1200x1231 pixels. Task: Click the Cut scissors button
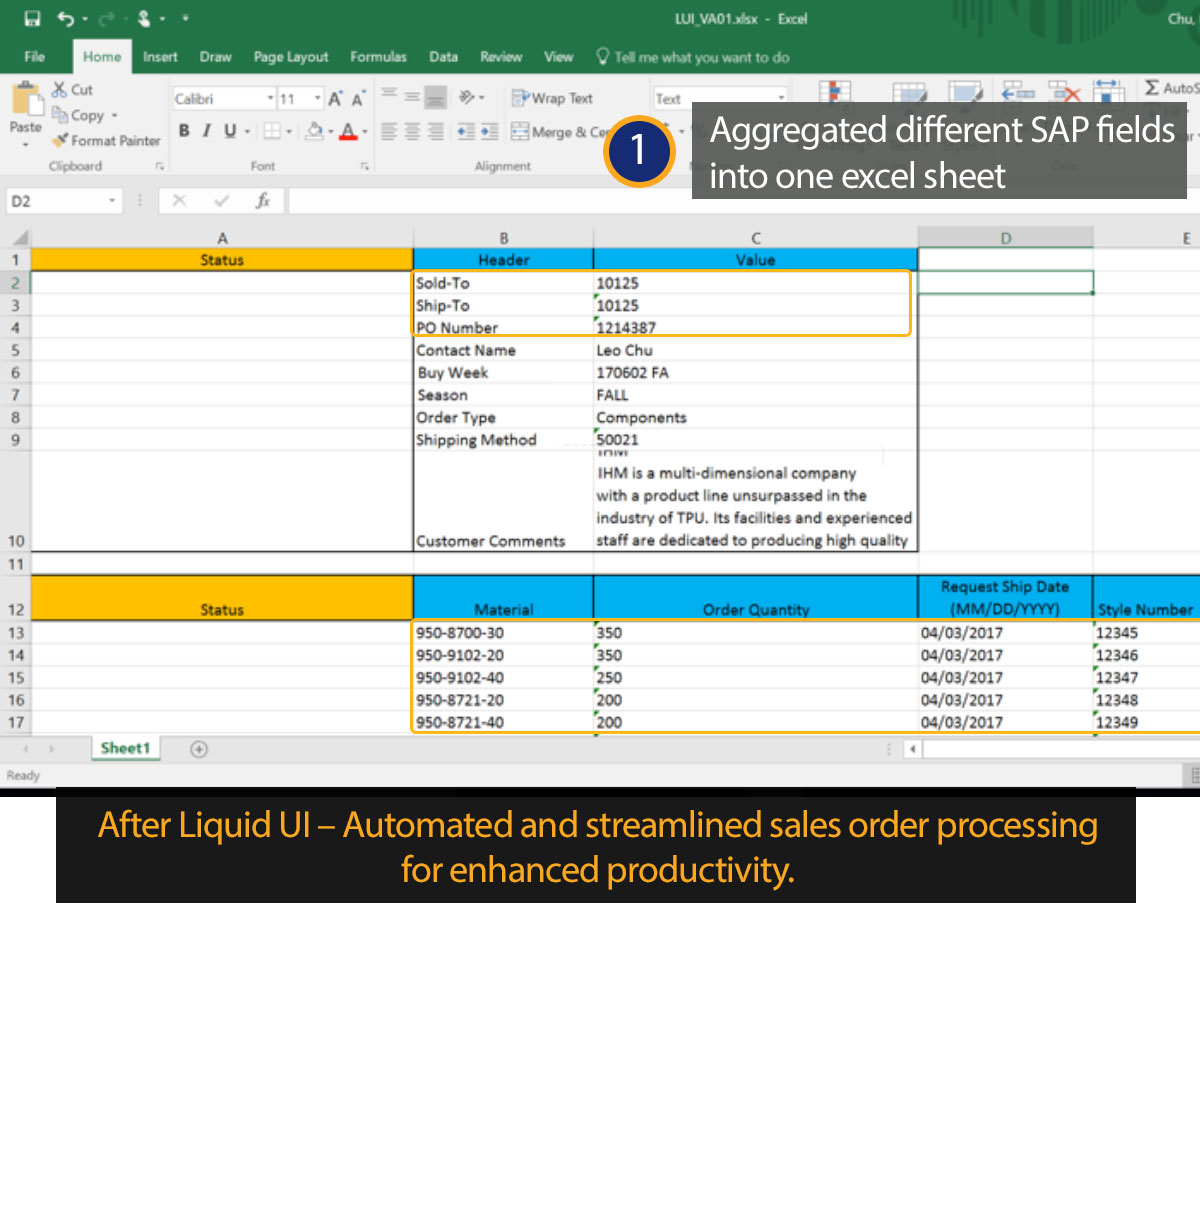[72, 90]
